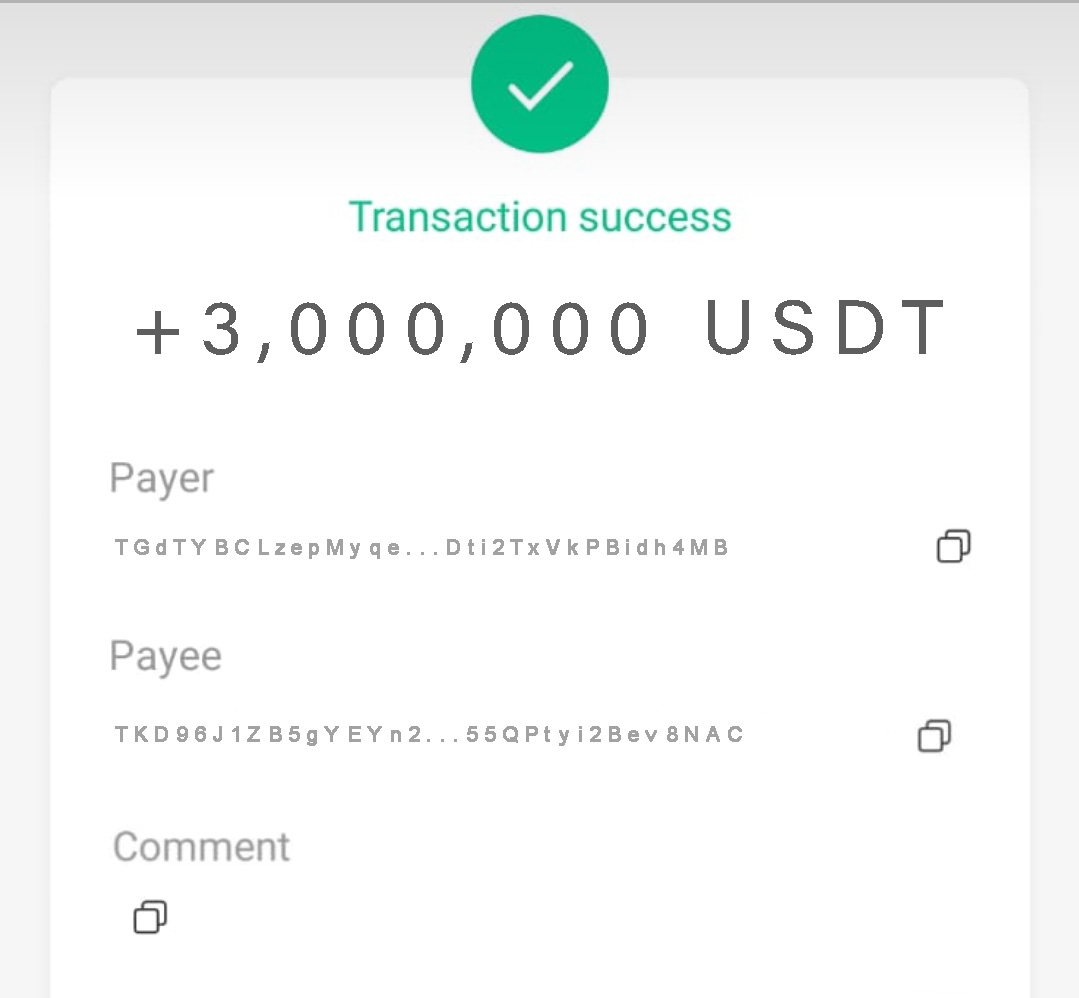Click the Payer field label
Viewport: 1079px width, 998px height.
click(x=162, y=480)
